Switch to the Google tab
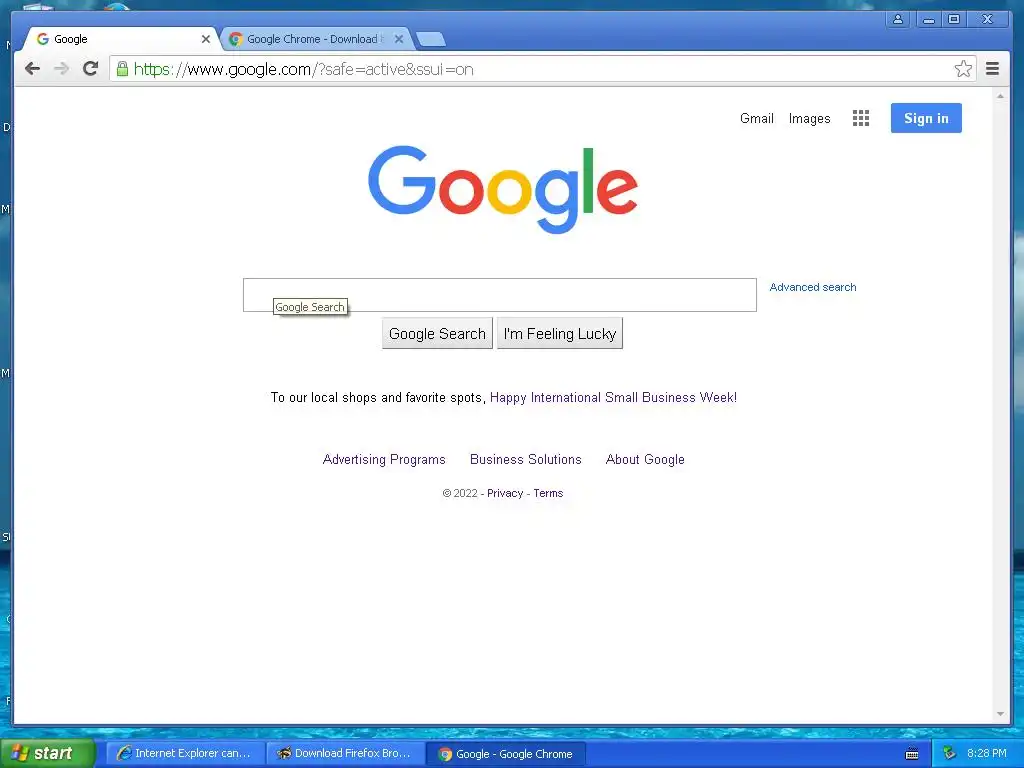 point(121,39)
